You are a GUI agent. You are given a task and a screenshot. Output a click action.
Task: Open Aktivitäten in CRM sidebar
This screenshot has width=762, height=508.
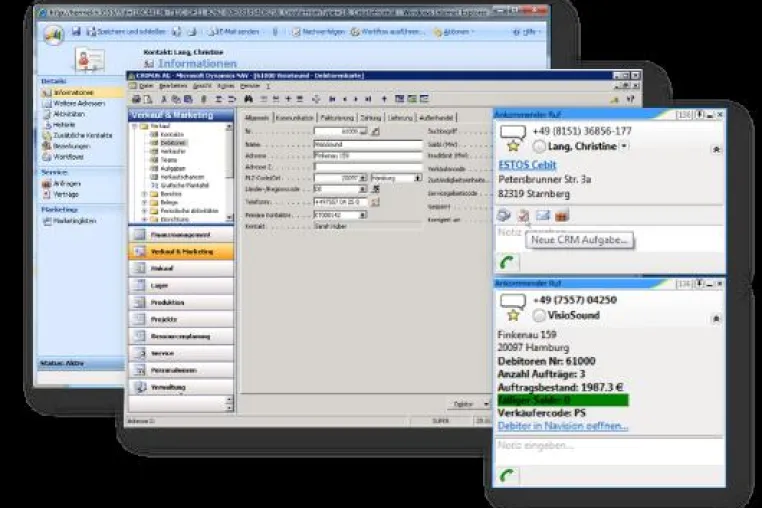coord(69,114)
